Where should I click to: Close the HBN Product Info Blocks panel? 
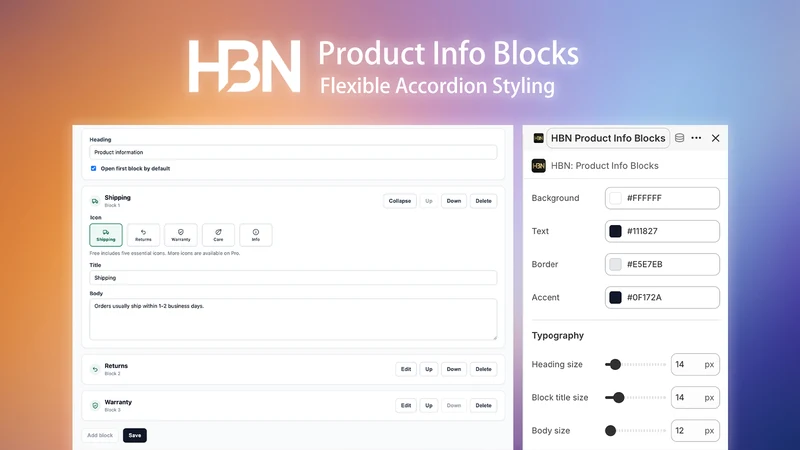pyautogui.click(x=715, y=138)
